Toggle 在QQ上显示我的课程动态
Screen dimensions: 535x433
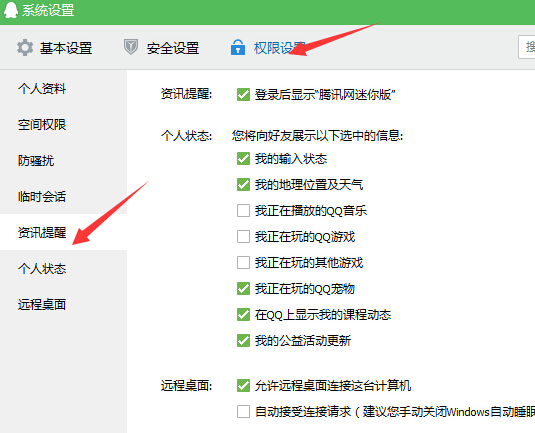(243, 315)
